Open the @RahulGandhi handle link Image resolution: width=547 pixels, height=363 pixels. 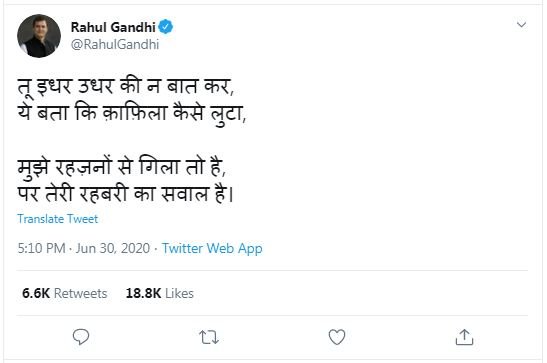pos(115,45)
